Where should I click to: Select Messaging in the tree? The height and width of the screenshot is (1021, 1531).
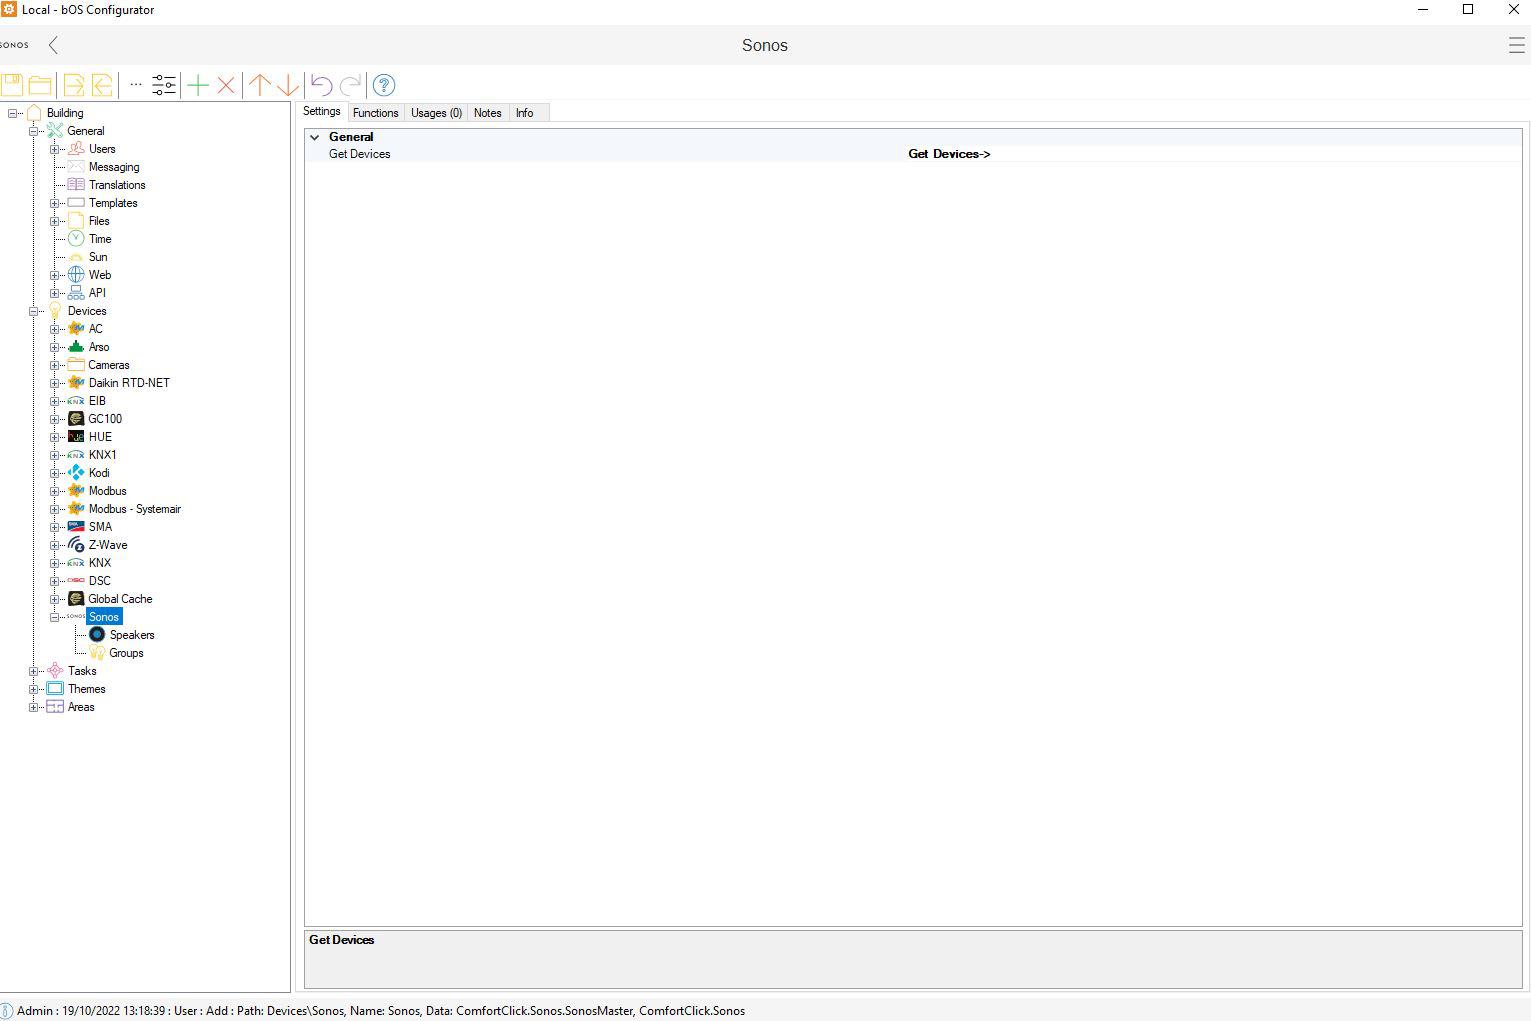click(114, 167)
